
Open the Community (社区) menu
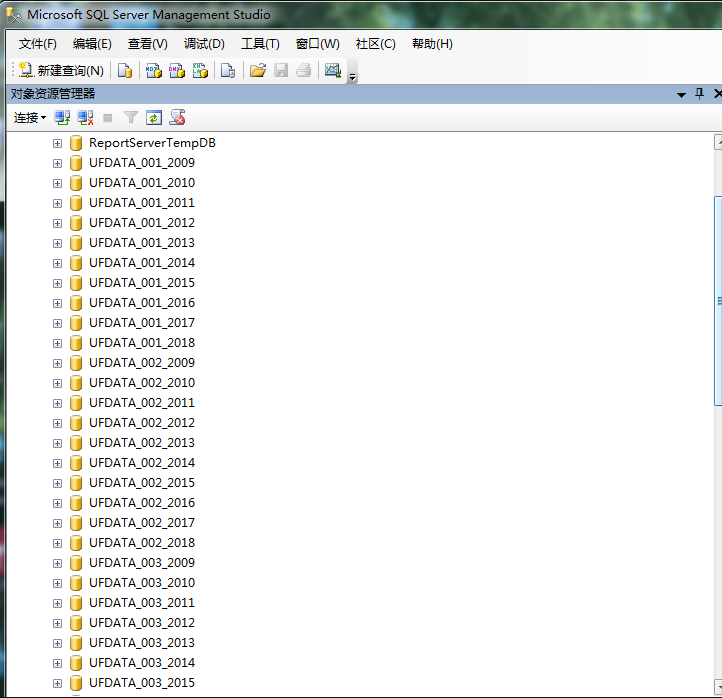click(376, 44)
